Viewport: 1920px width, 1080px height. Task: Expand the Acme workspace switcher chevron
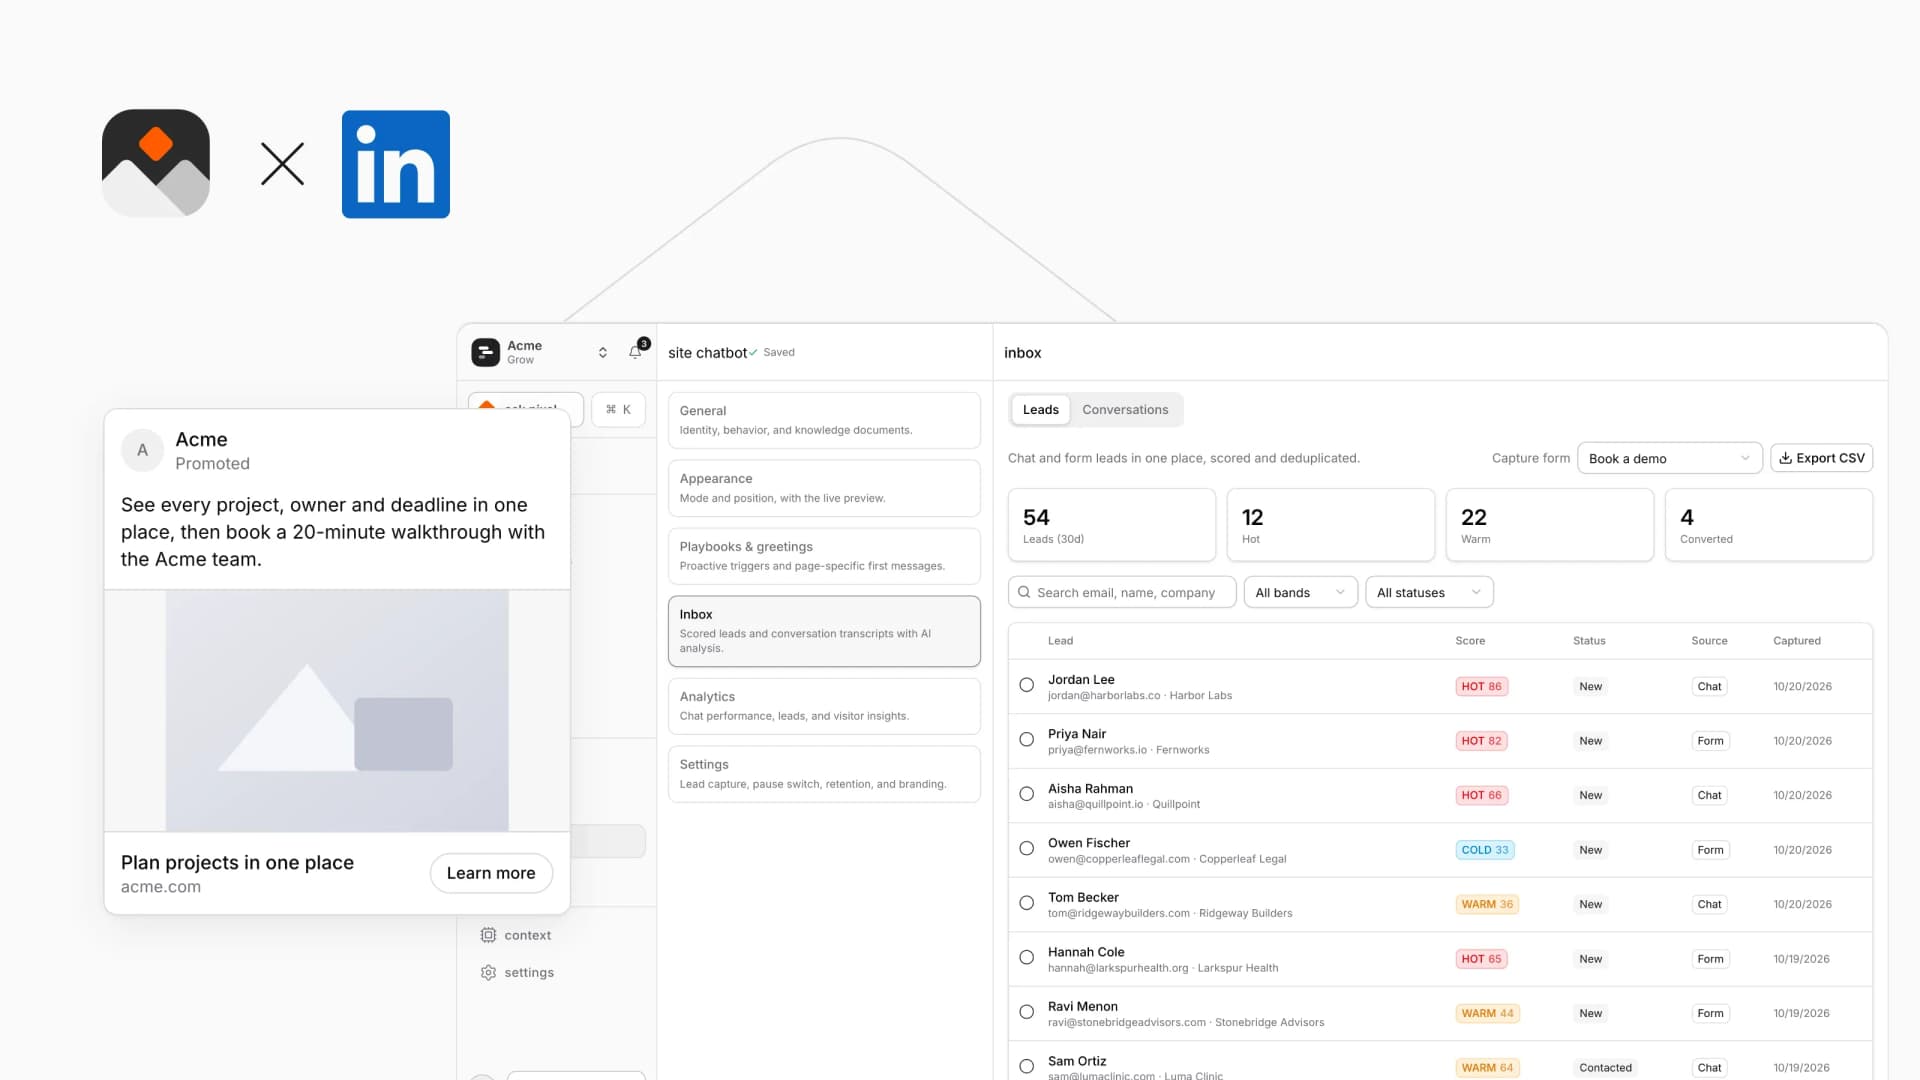603,352
